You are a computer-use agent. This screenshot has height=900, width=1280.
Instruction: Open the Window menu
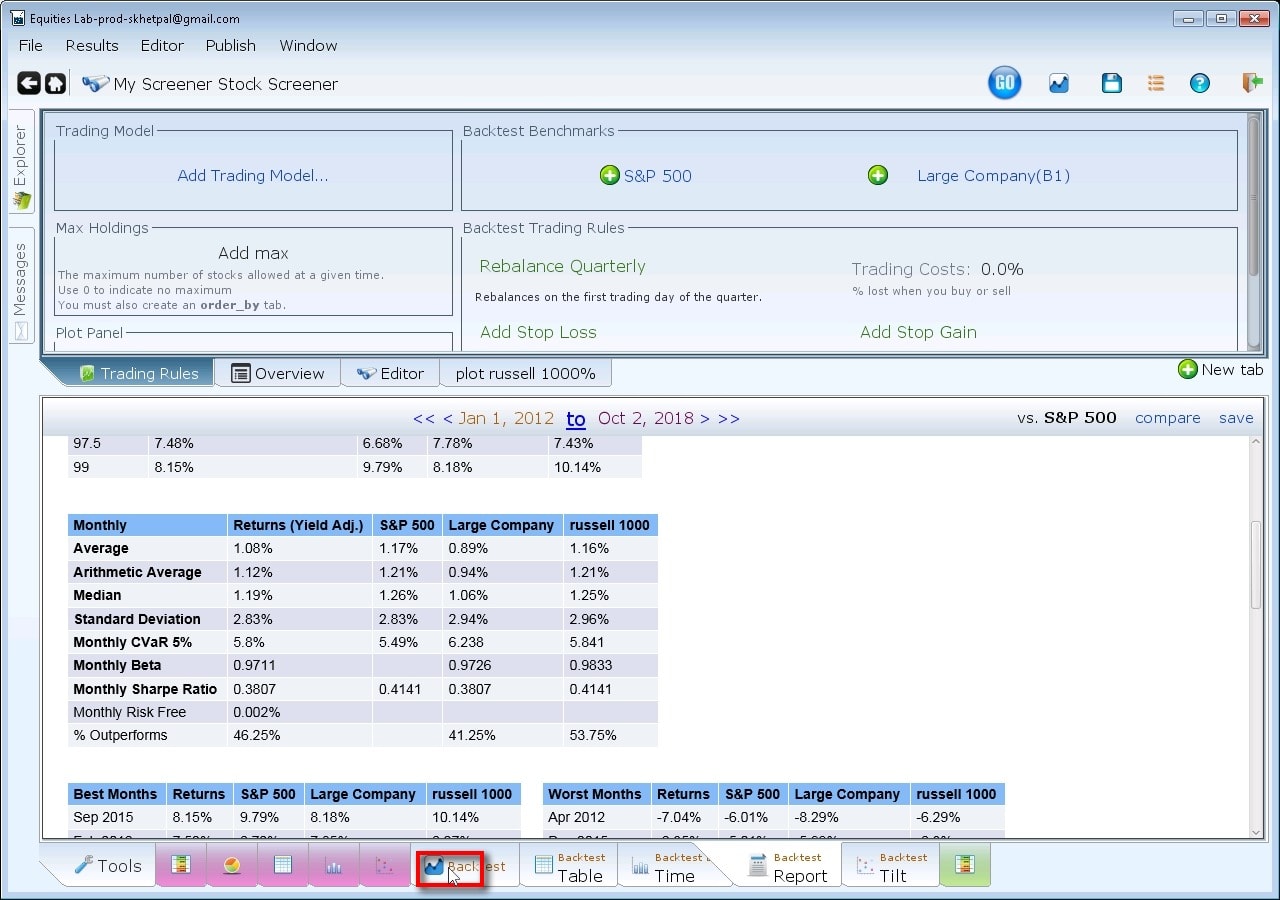(308, 45)
